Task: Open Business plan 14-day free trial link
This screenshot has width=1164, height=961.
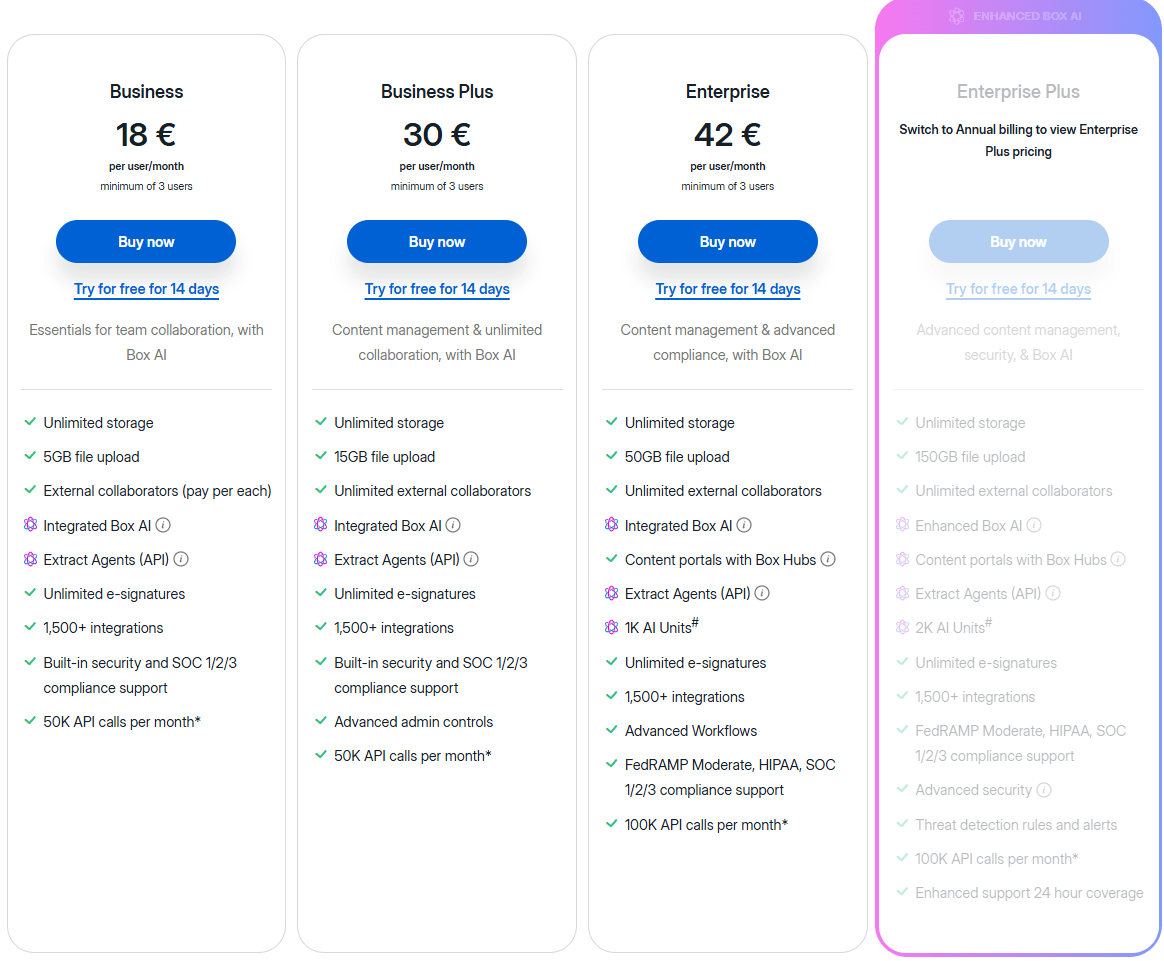Action: click(x=146, y=289)
